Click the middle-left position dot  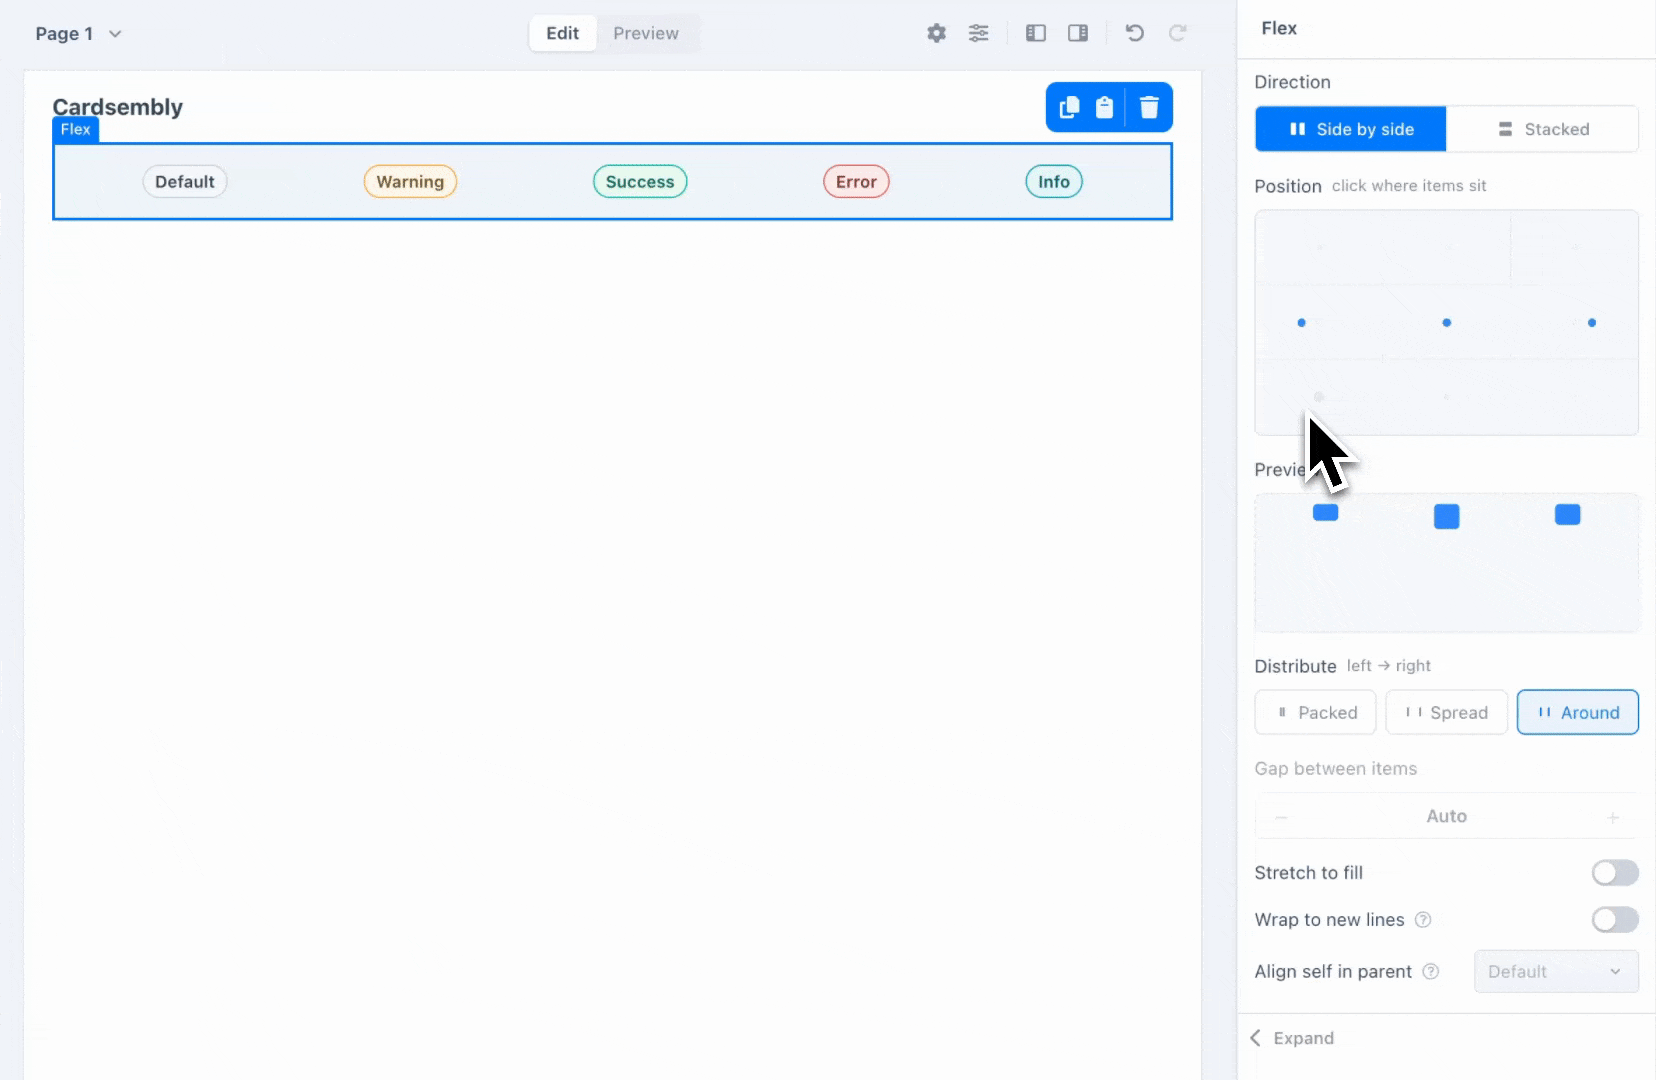(x=1301, y=323)
